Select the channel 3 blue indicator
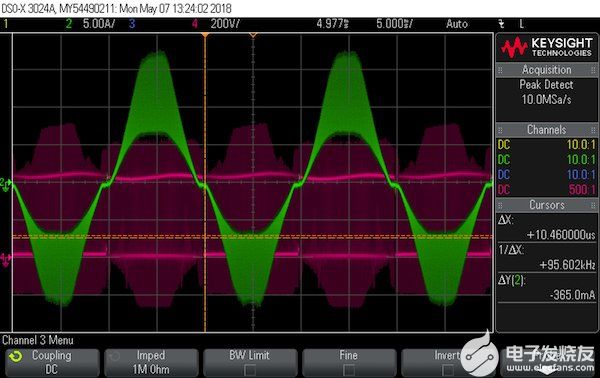The width and height of the screenshot is (600, 378). point(132,24)
